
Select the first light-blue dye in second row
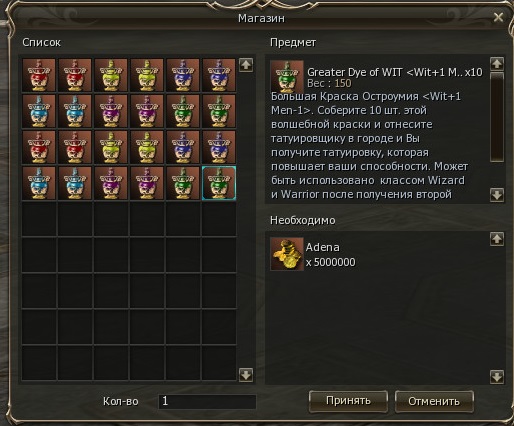(x=39, y=111)
